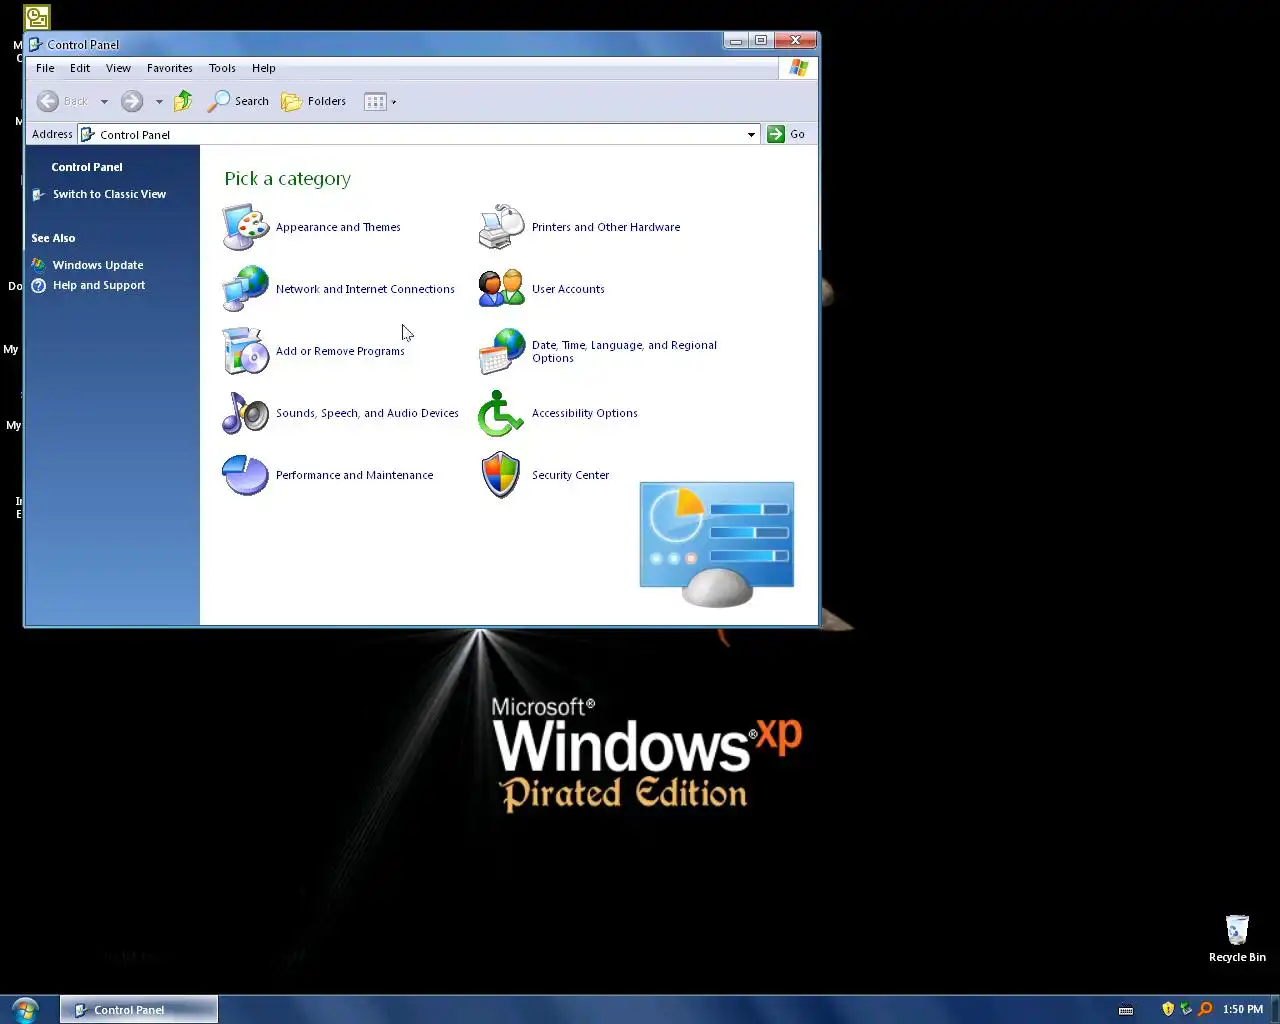Click the 'Pick a category' heading
Screen dimensions: 1280x1024
pos(287,179)
